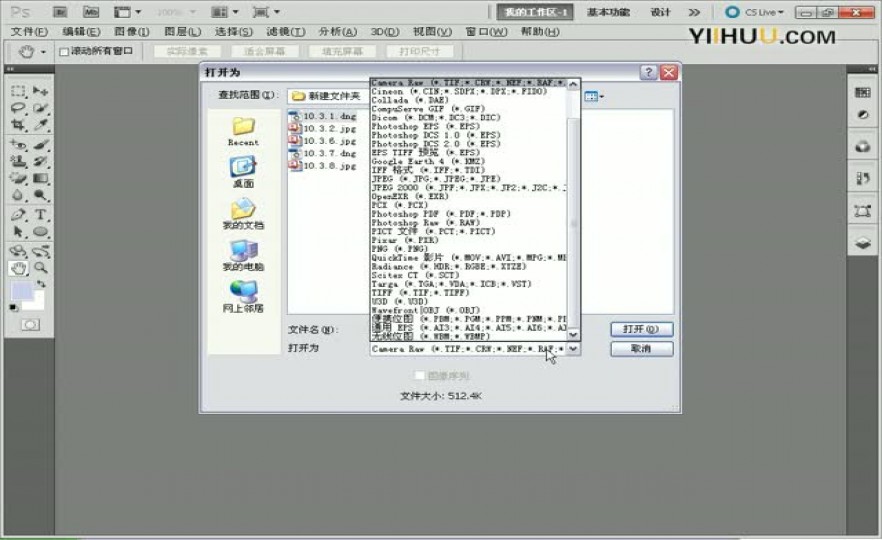Click format list scroll-down arrow
882x540 pixels.
tap(573, 335)
